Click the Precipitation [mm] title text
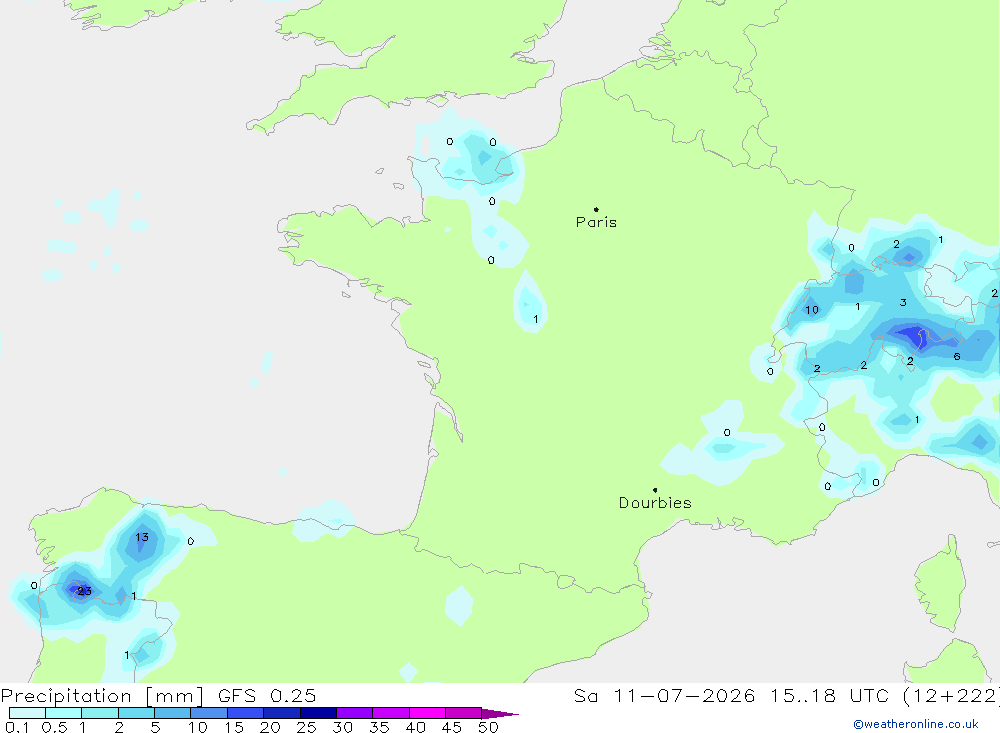1000x733 pixels. tap(102, 695)
